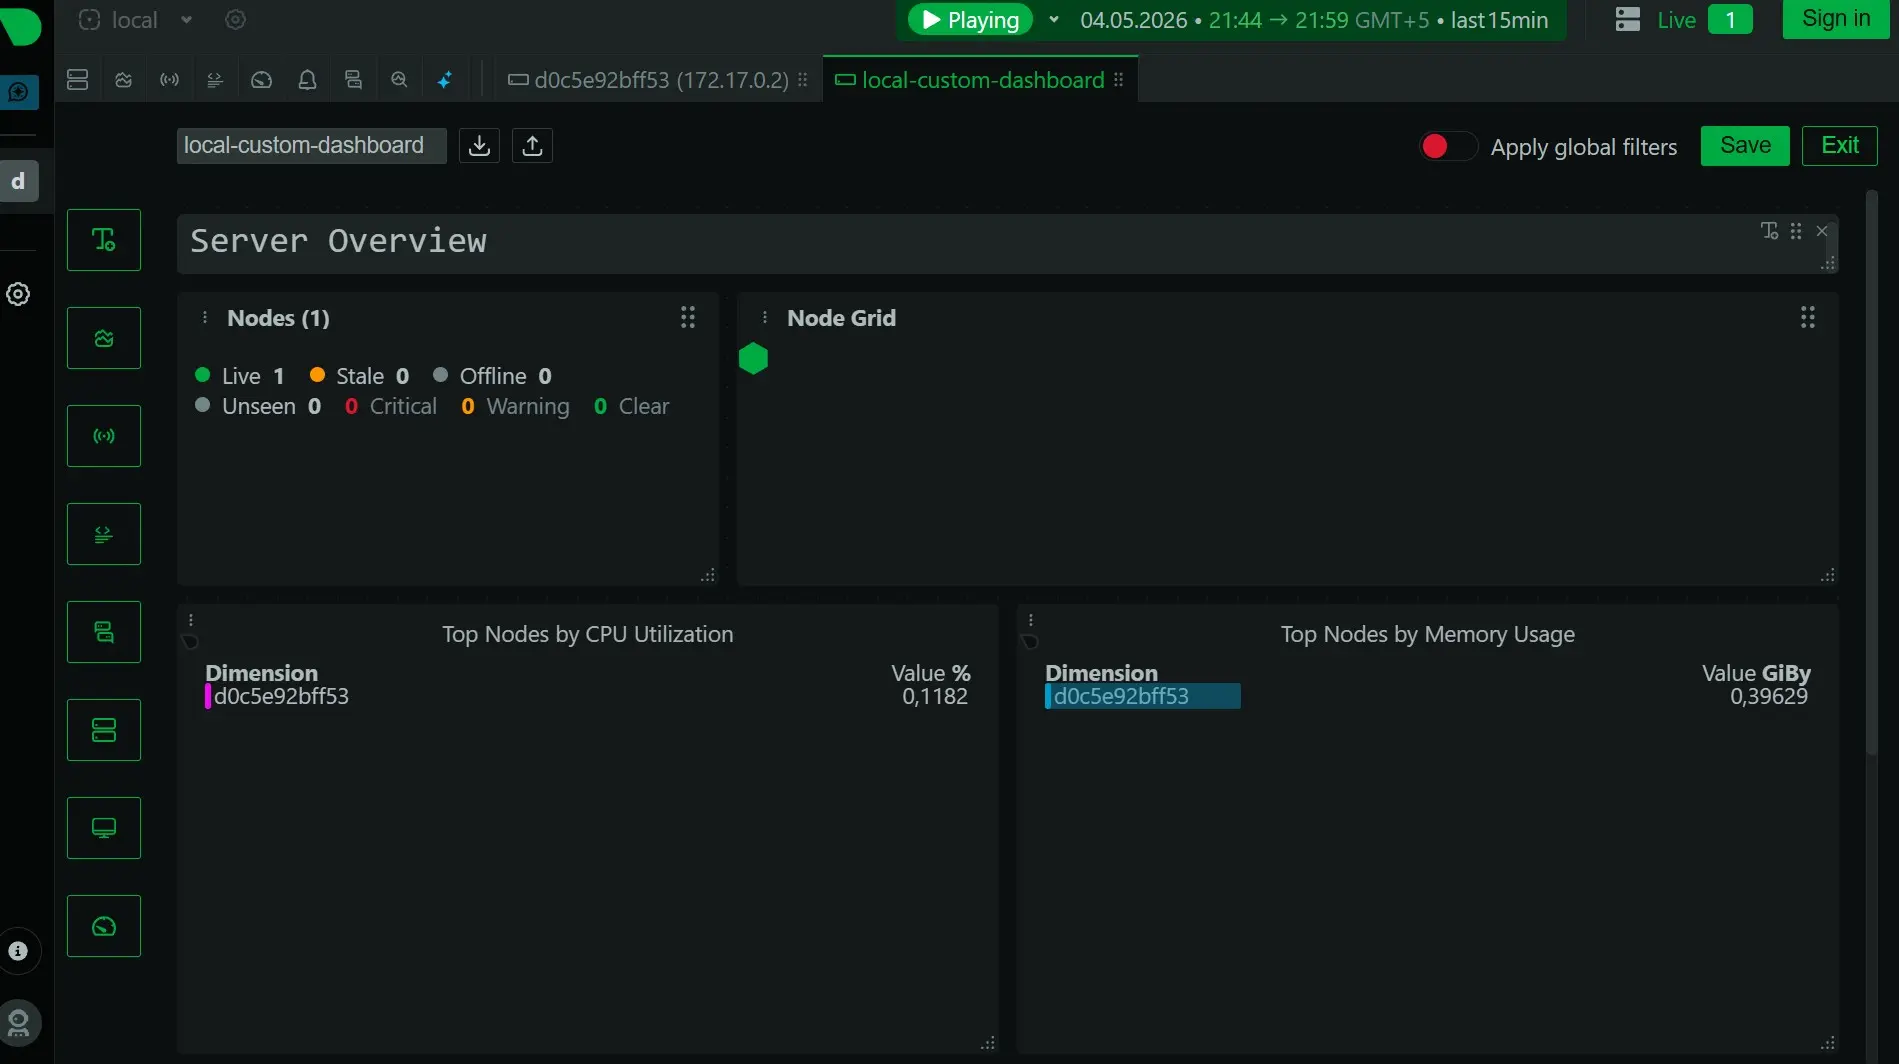Click d0c5e92bff53 row in CPU Utilization table
Viewport: 1899px width, 1064px height.
point(587,696)
